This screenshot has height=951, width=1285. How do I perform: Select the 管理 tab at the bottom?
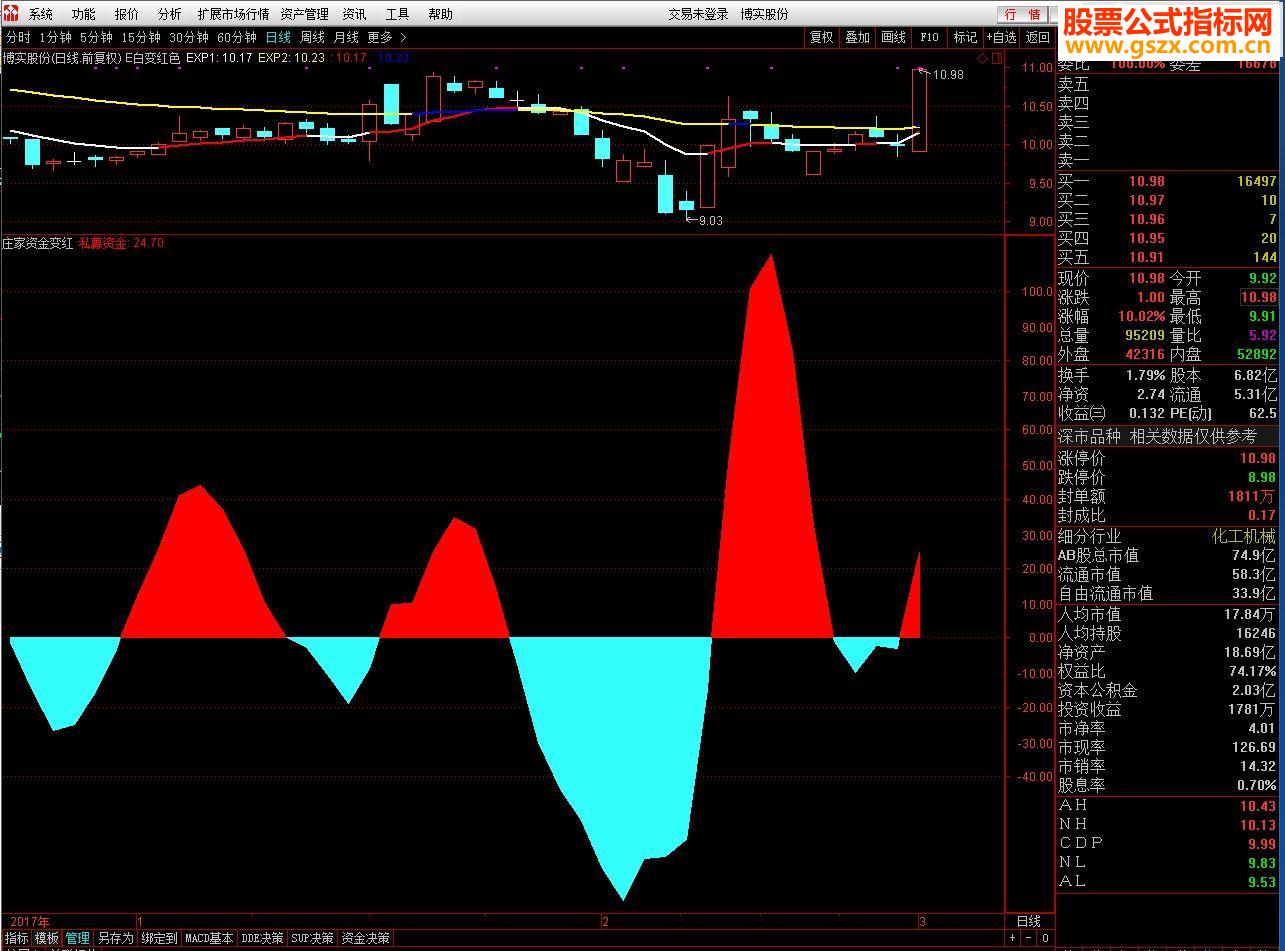click(77, 938)
